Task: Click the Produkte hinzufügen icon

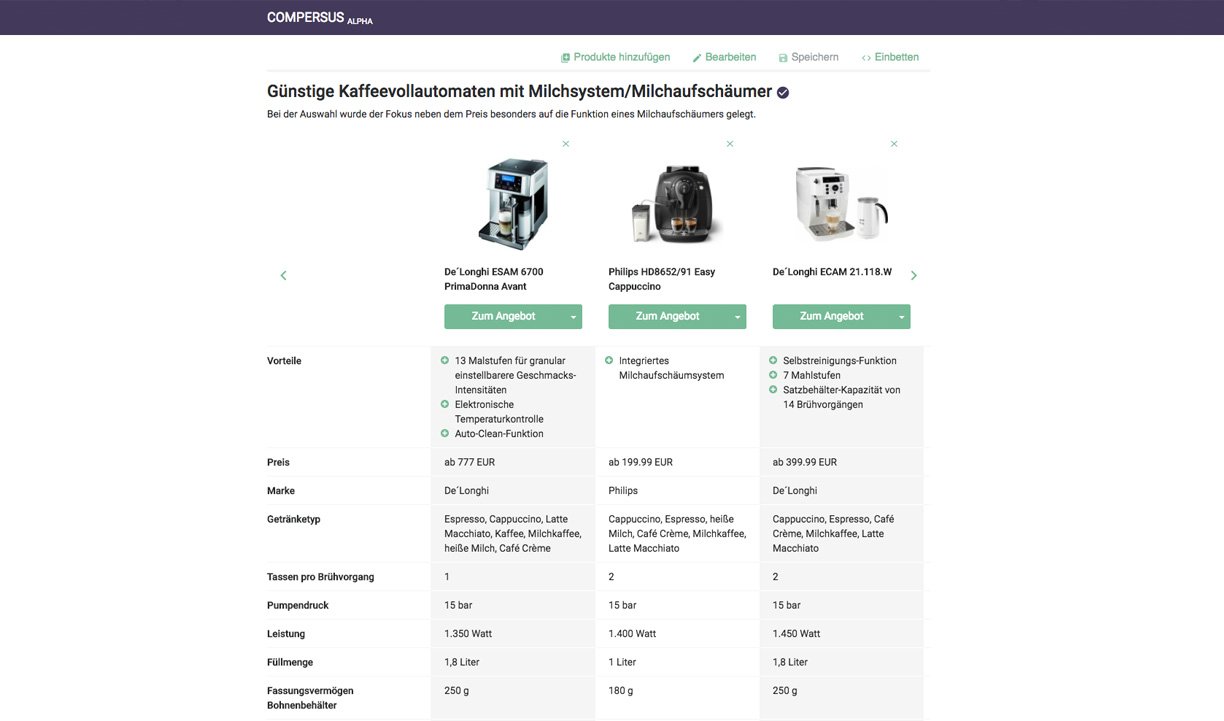Action: coord(565,58)
